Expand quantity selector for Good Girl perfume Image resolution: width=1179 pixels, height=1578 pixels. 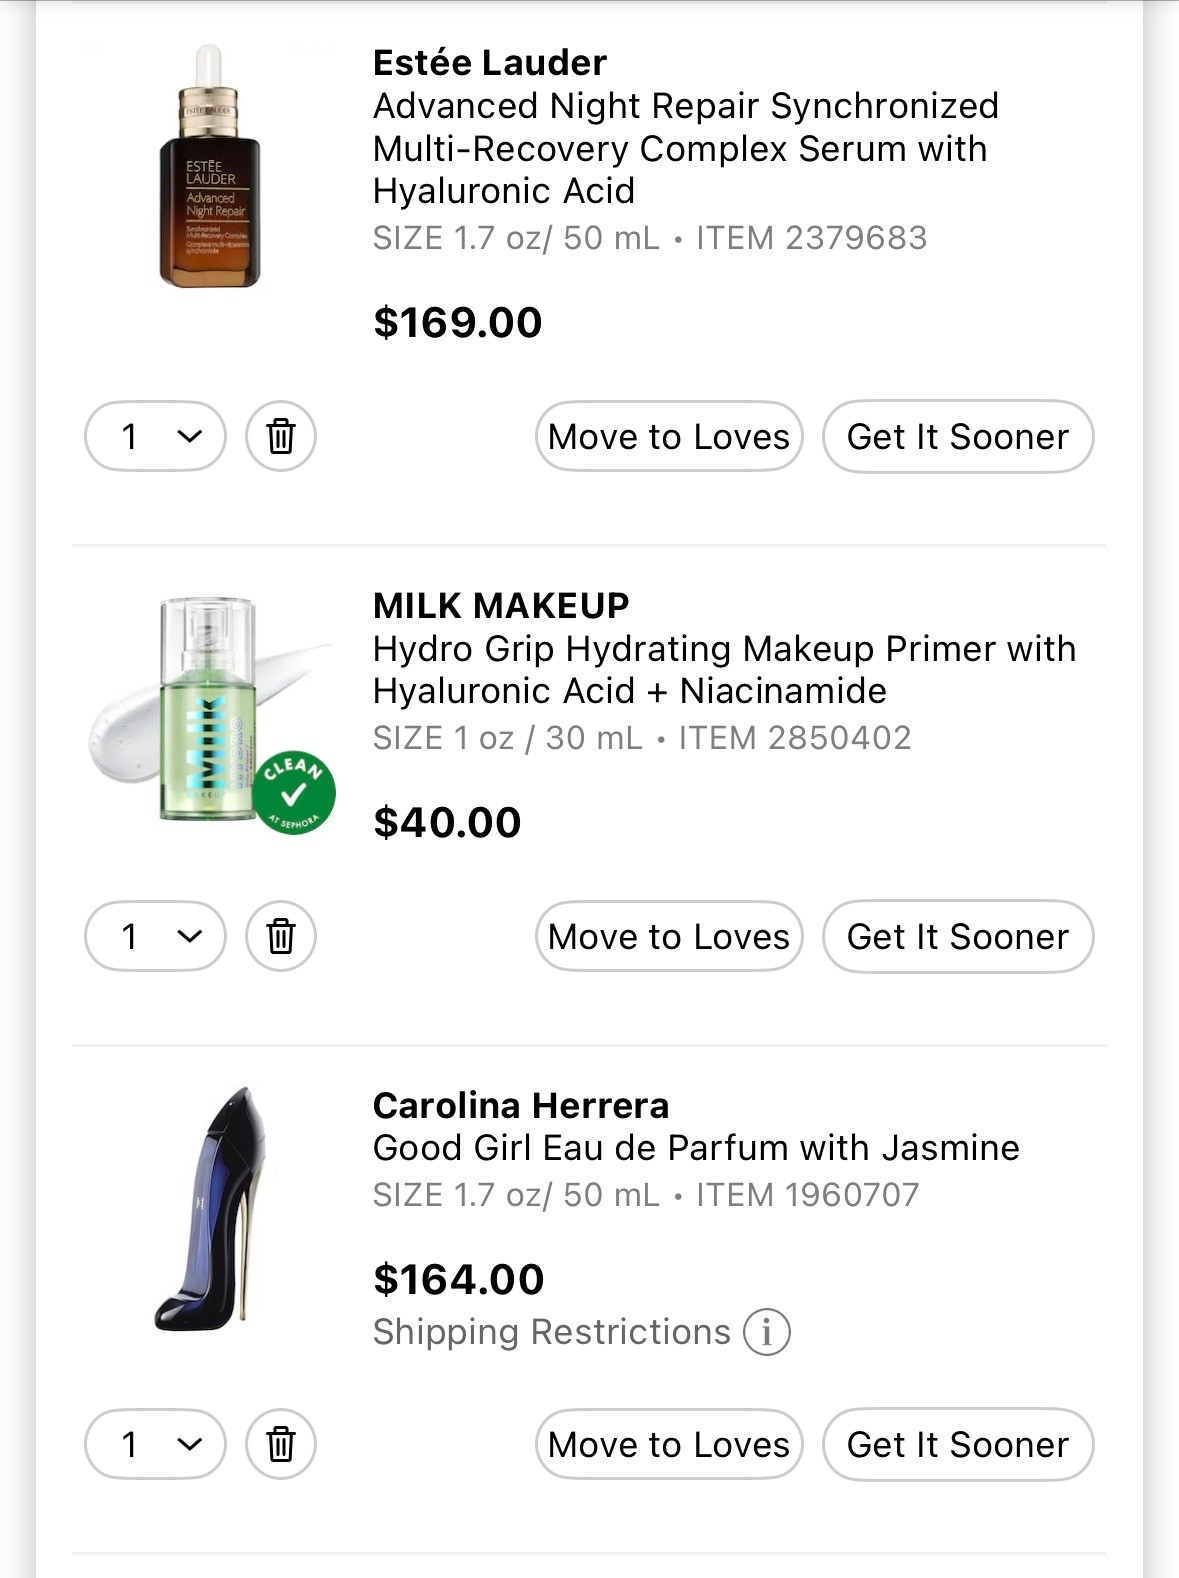156,1445
